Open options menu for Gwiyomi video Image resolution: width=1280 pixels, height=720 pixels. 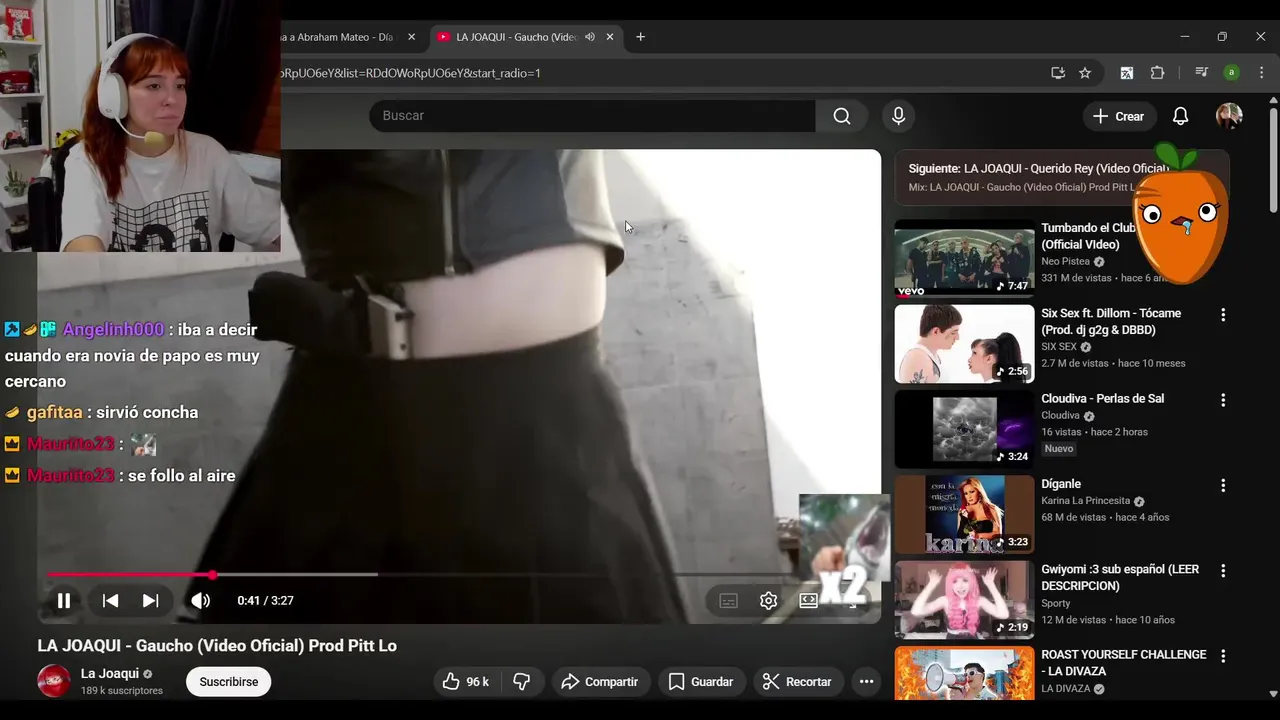(1222, 571)
